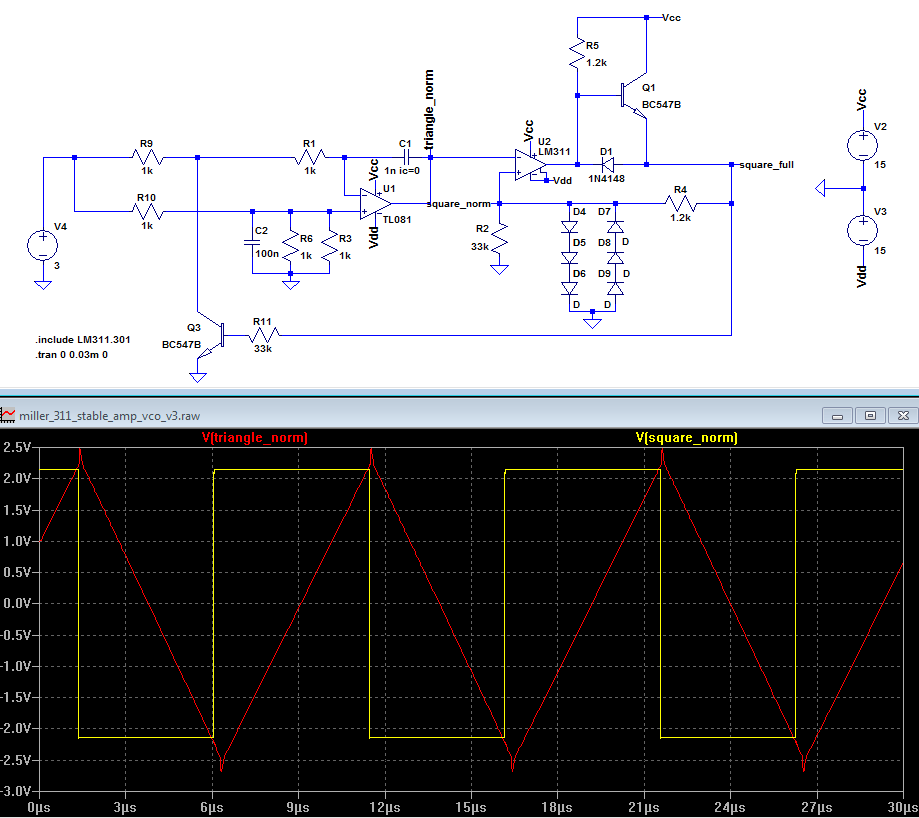Maximize the waveform window
919x818 pixels.
[870, 415]
